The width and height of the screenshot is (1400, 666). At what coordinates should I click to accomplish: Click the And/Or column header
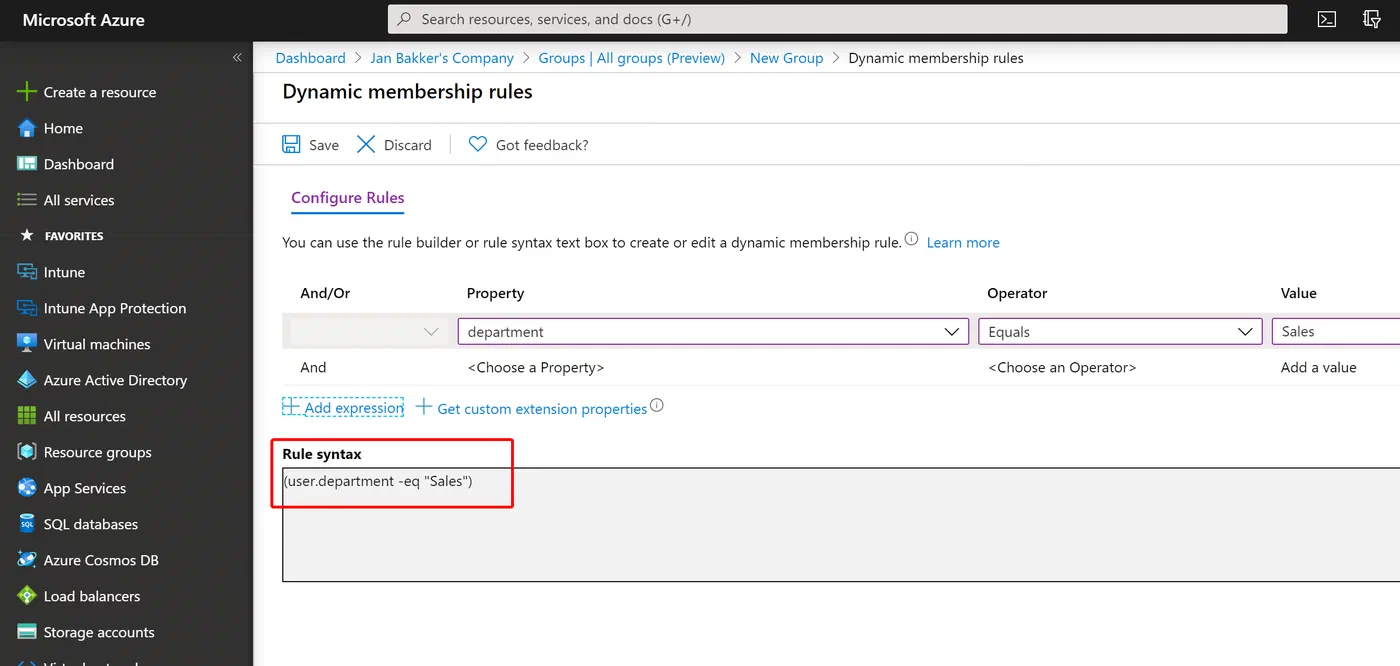(x=325, y=293)
